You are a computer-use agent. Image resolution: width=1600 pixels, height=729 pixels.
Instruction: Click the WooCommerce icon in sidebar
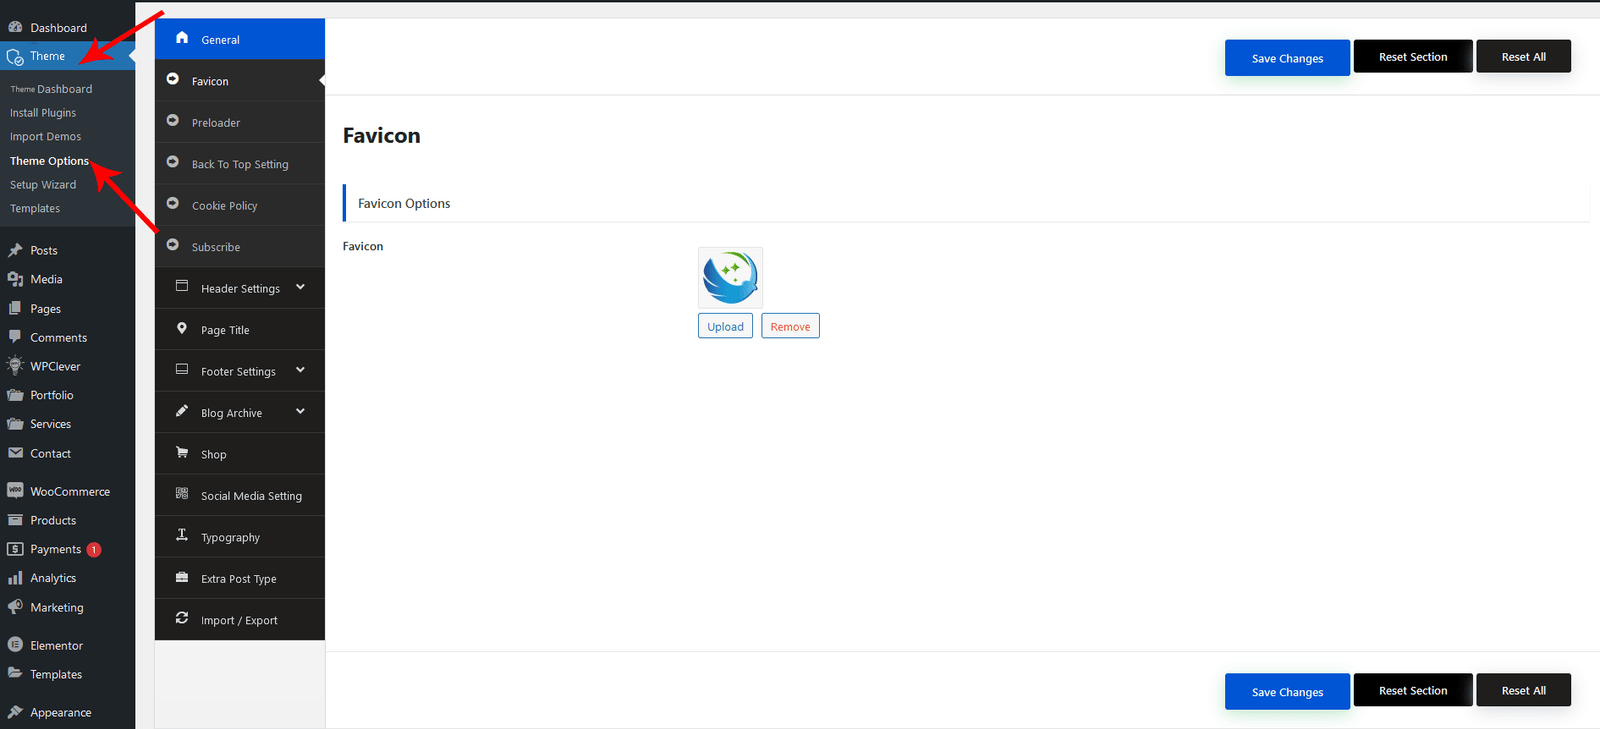[x=15, y=491]
